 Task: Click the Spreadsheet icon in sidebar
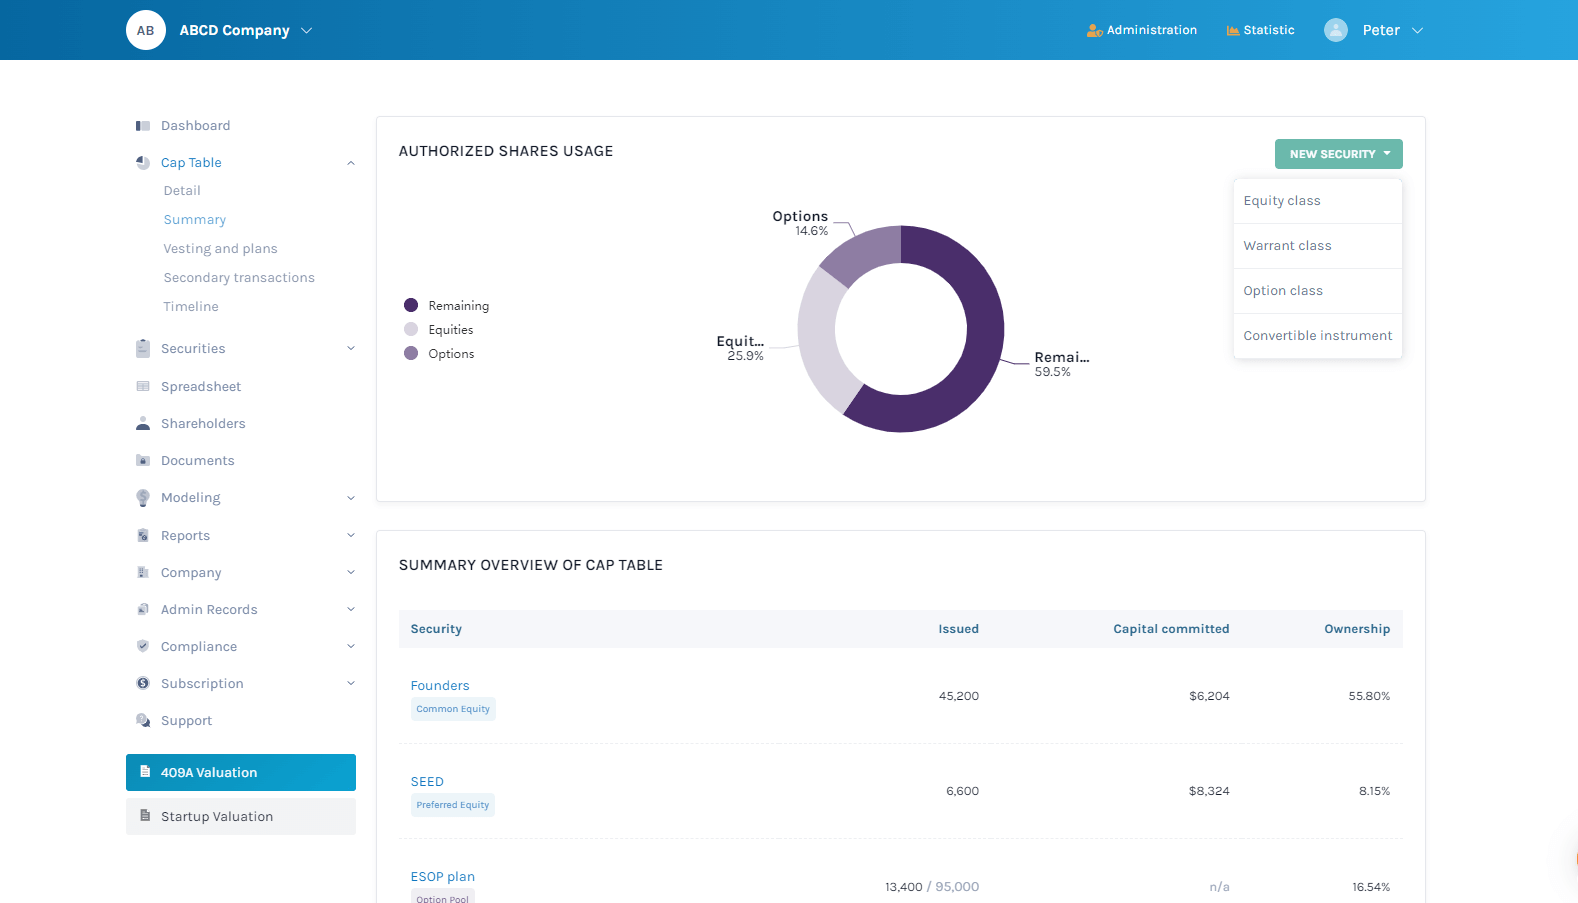[143, 387]
